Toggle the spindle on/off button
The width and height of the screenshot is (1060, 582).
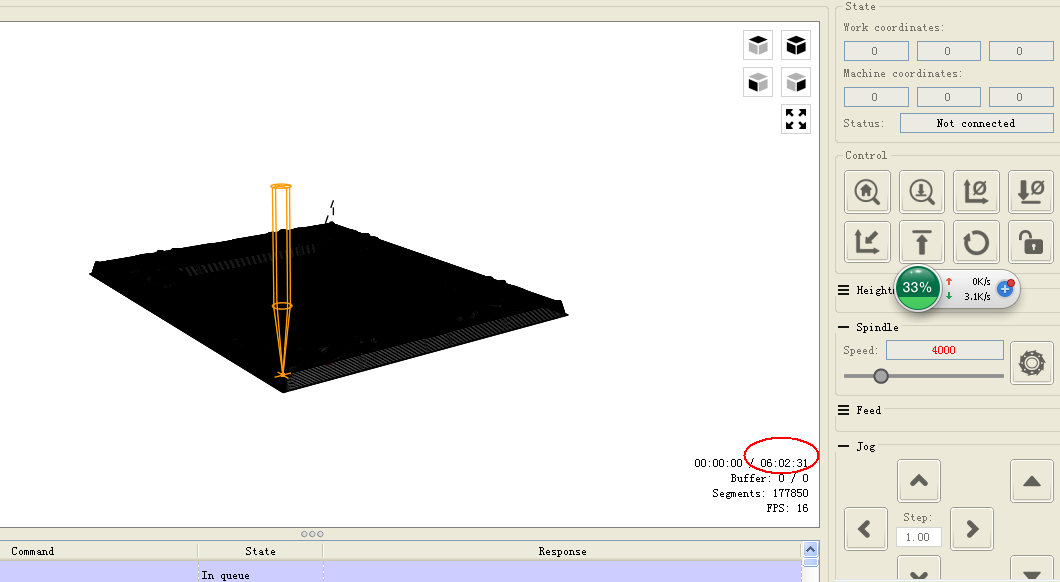pyautogui.click(x=1030, y=363)
